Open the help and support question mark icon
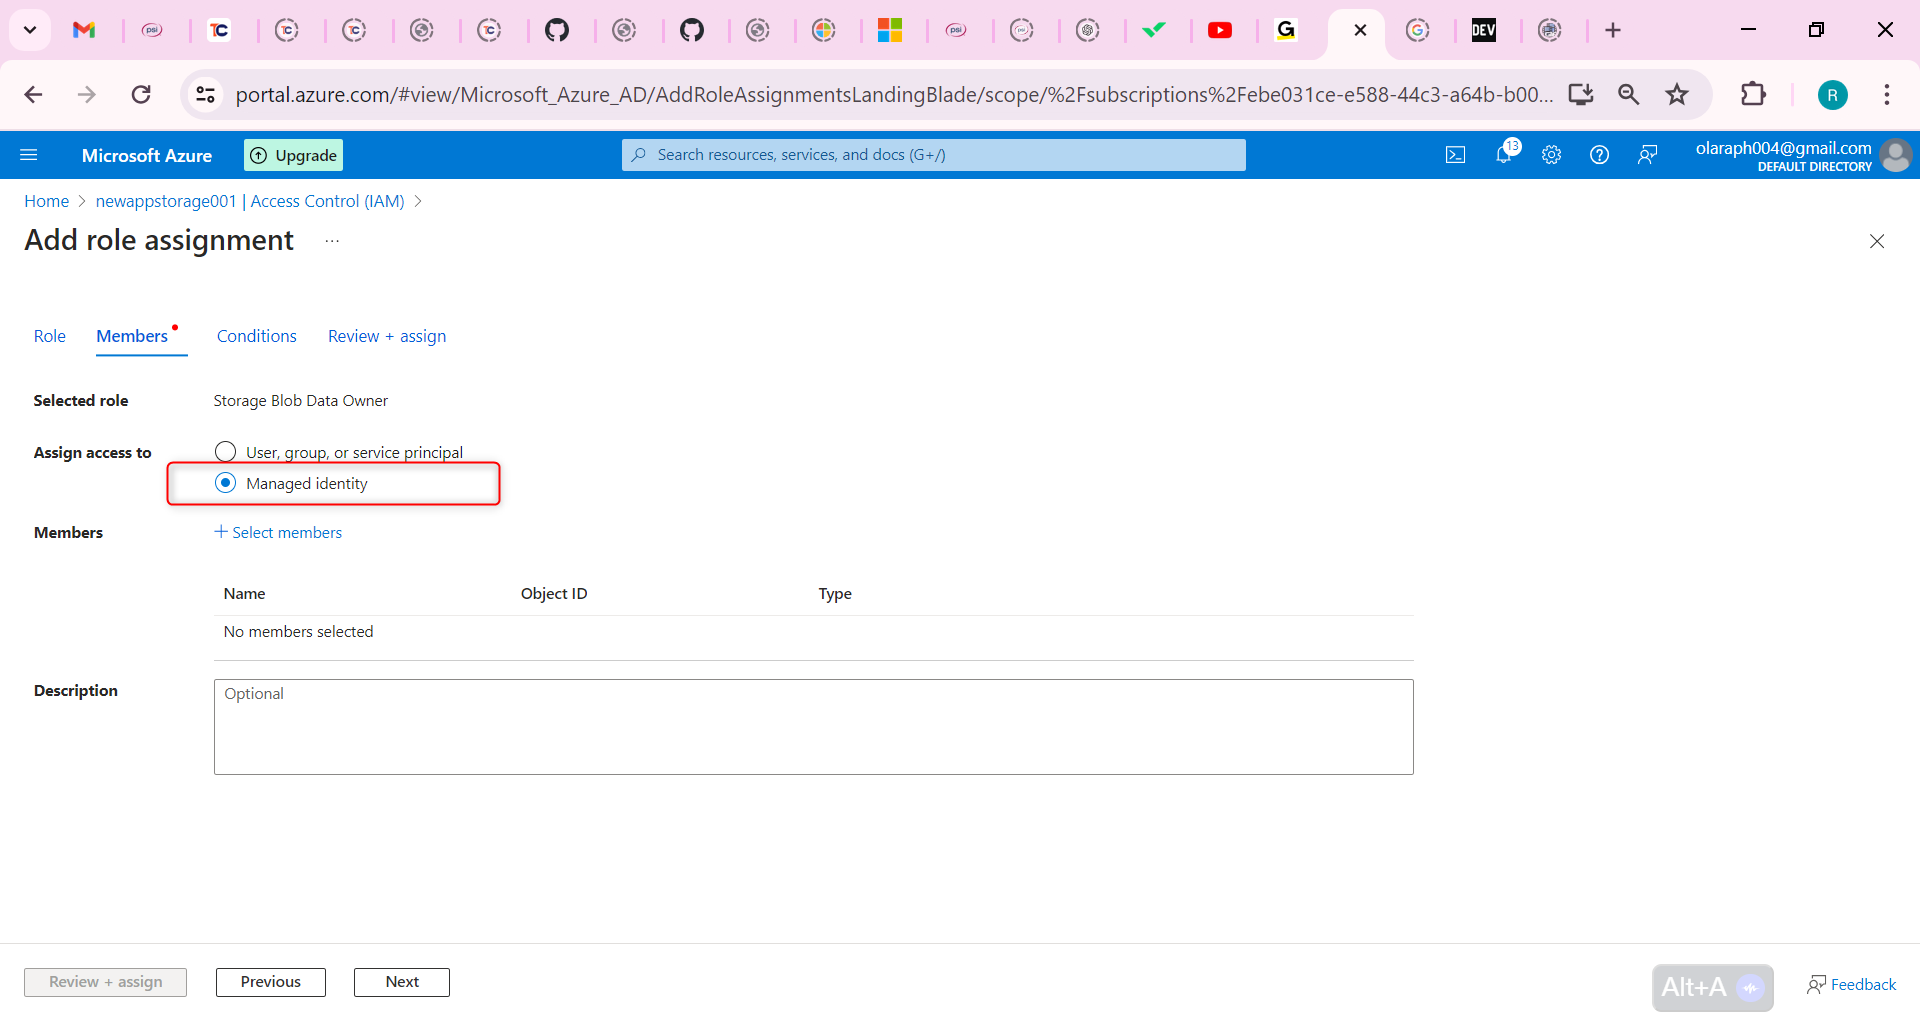This screenshot has width=1920, height=1020. 1599,154
